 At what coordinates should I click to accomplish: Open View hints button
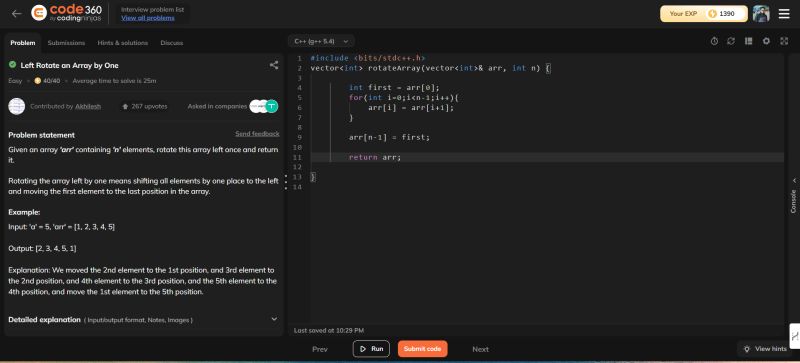(765, 349)
